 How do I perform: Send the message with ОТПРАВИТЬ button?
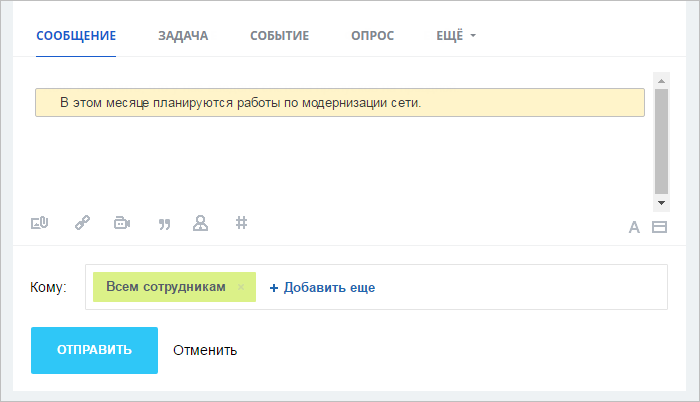click(94, 350)
